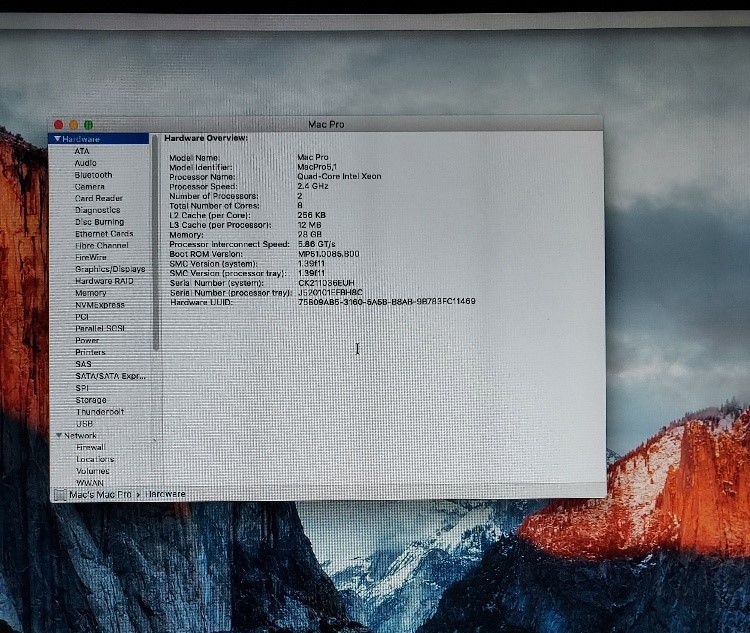Click system serial number CK211036EUH

coord(326,283)
